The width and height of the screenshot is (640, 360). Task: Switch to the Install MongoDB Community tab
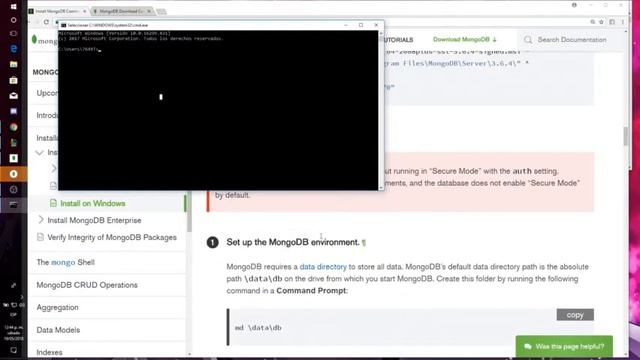pyautogui.click(x=58, y=11)
